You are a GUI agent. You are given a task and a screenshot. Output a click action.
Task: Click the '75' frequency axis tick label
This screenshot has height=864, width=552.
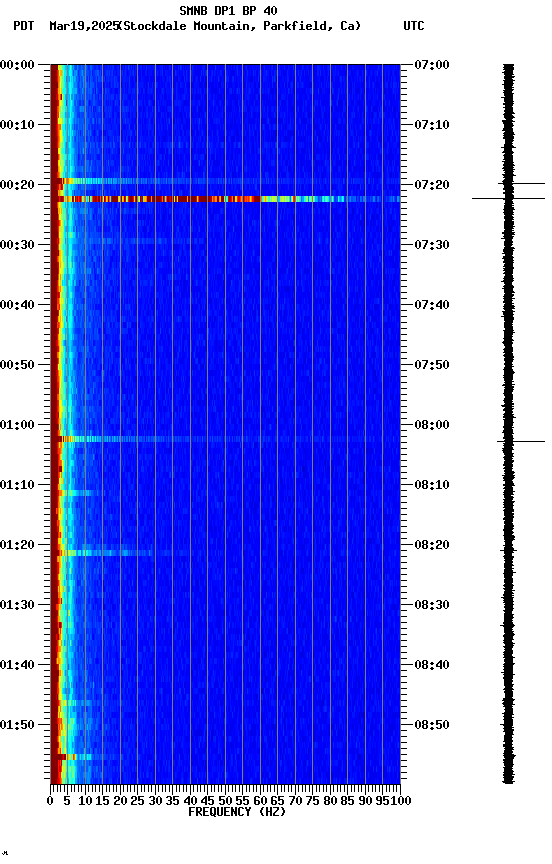[x=312, y=801]
